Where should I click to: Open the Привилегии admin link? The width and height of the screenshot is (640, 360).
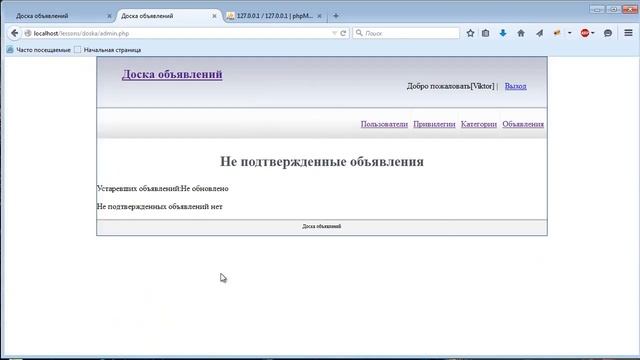tap(434, 124)
